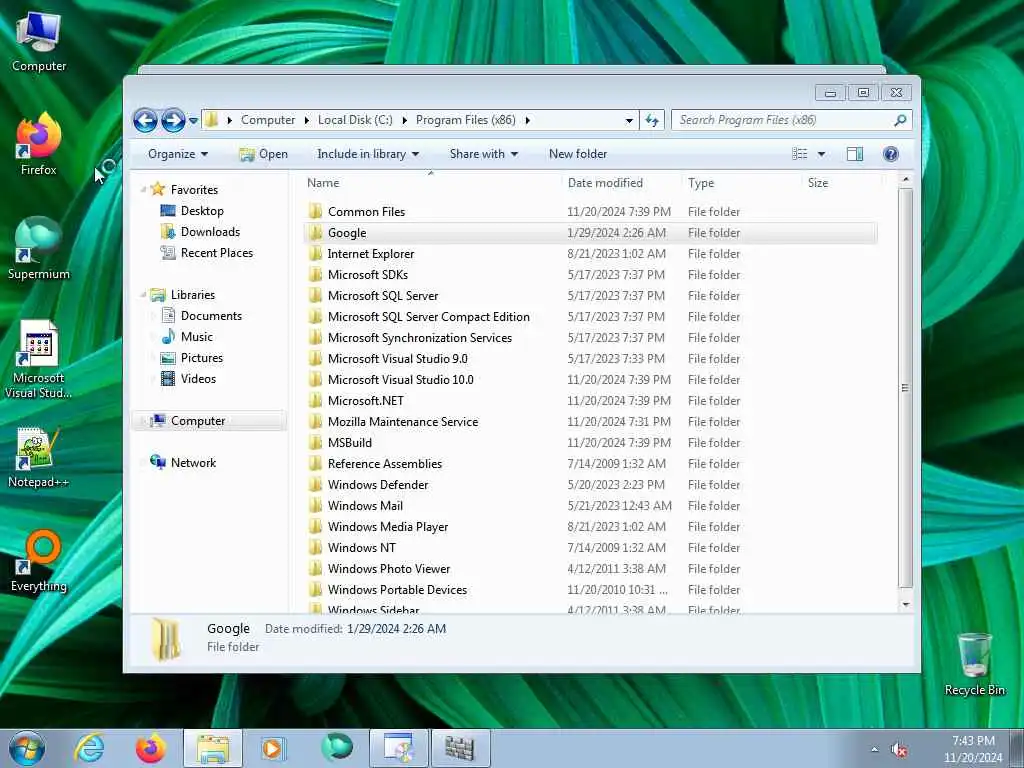Viewport: 1024px width, 768px height.
Task: Click the file list vertical scrollbar thumb
Action: click(905, 388)
